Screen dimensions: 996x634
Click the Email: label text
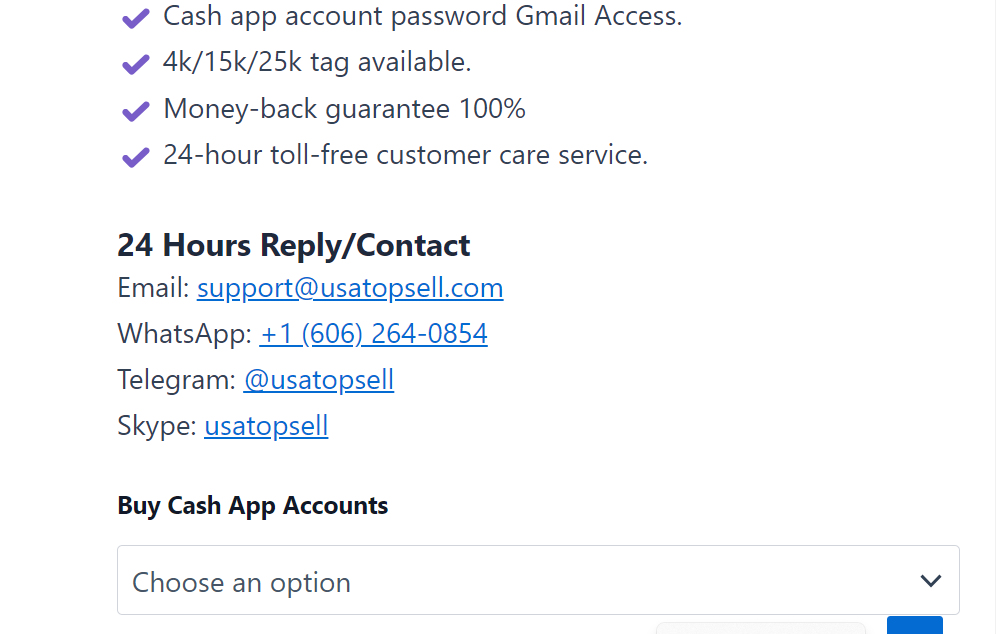(x=153, y=289)
